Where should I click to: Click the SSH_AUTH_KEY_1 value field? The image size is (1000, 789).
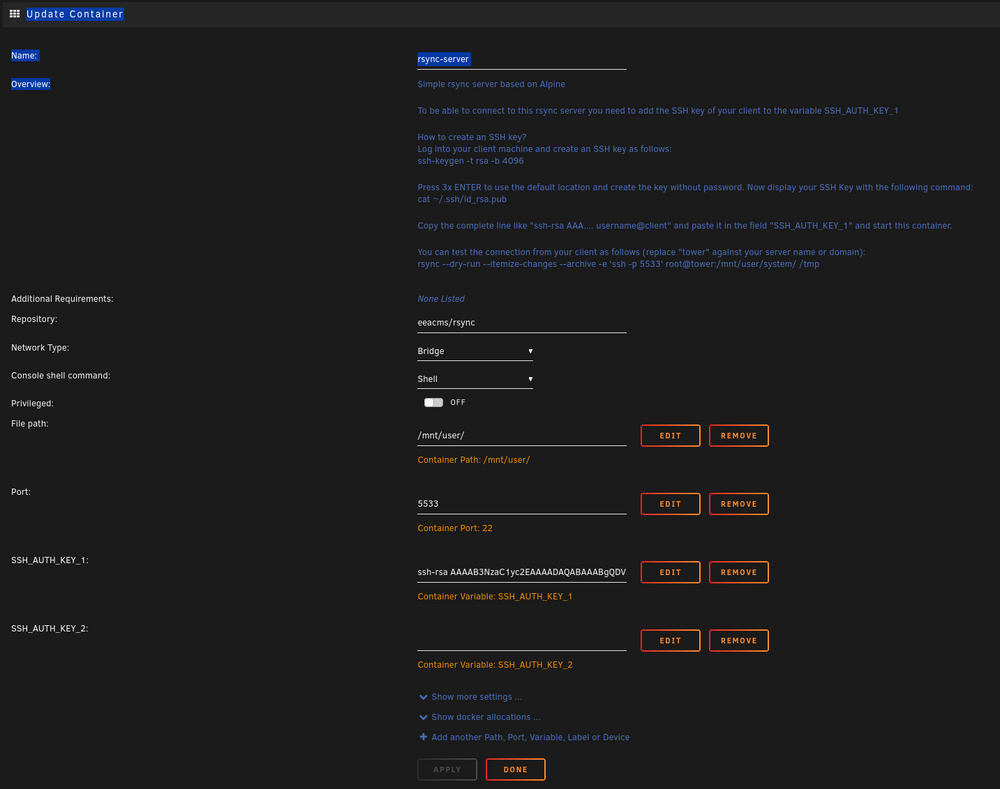coord(522,572)
